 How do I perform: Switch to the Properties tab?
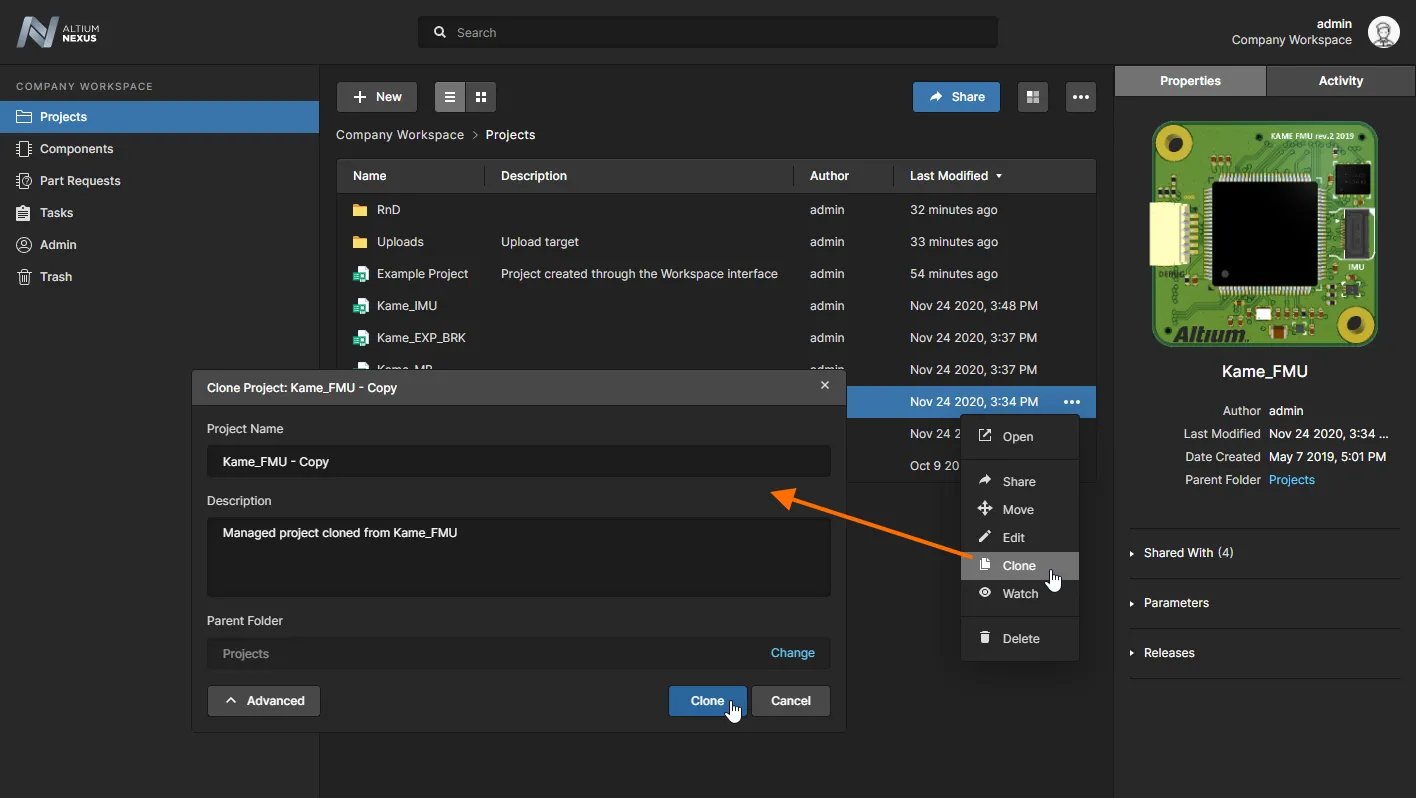coord(1190,81)
